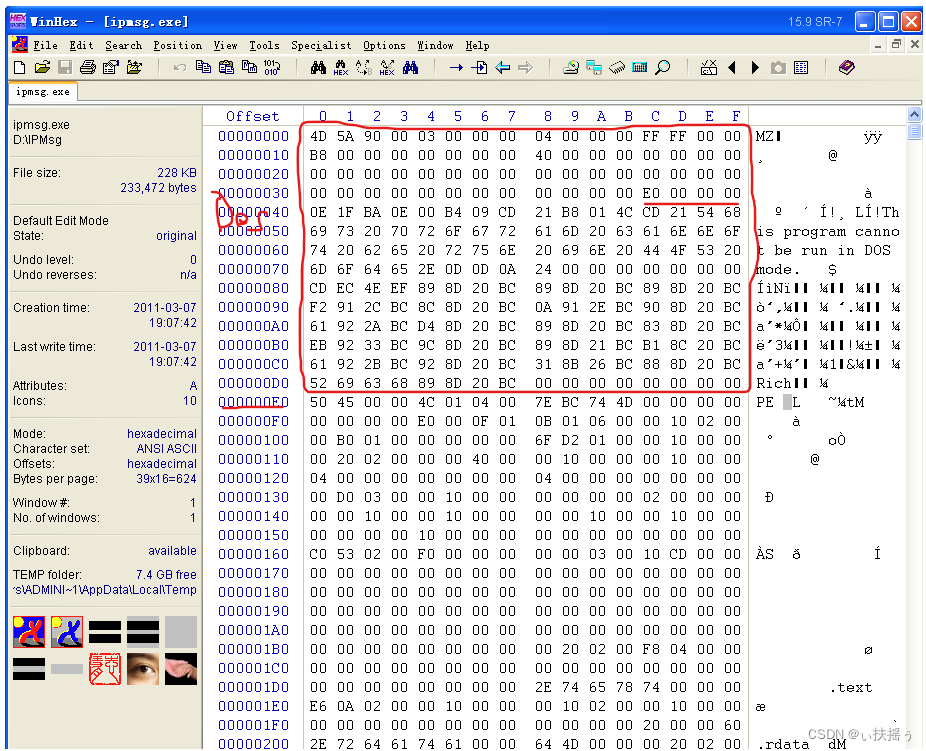Click the table grid toolbar icon
Viewport: 926px width, 751px height.
pyautogui.click(x=801, y=68)
